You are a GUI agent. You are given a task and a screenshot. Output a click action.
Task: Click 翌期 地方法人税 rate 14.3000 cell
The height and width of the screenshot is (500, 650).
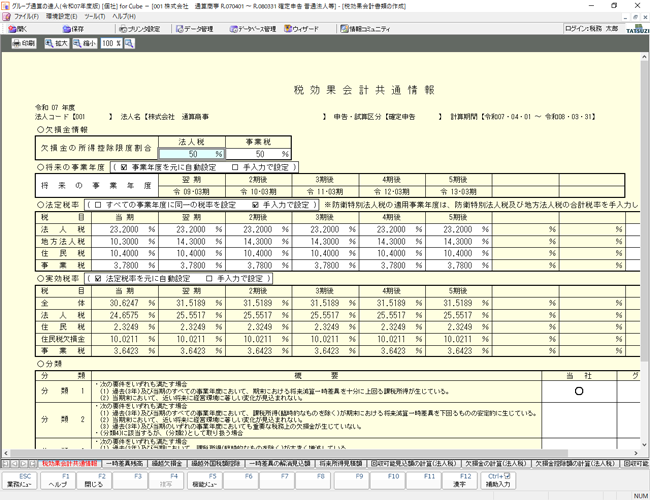[x=192, y=241]
